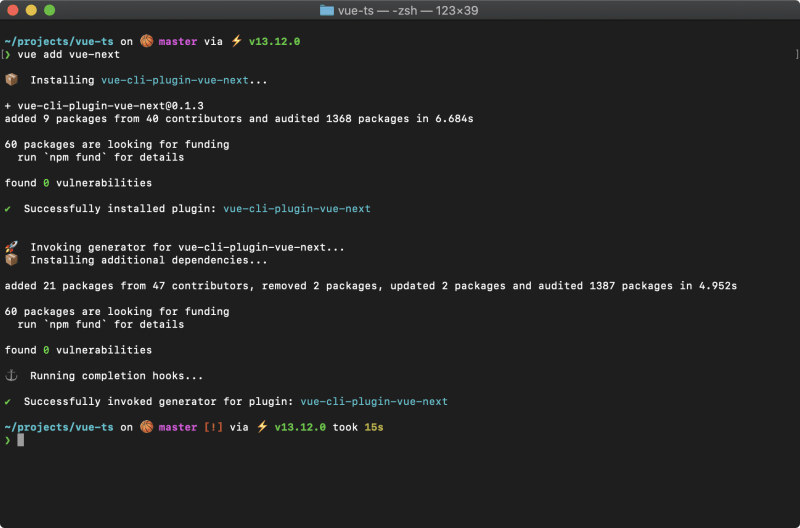
Task: Click cyan 'vue-cli-plugin-vue-next' after 'Successfully invoked generator for plugin:'
Action: pyautogui.click(x=374, y=401)
